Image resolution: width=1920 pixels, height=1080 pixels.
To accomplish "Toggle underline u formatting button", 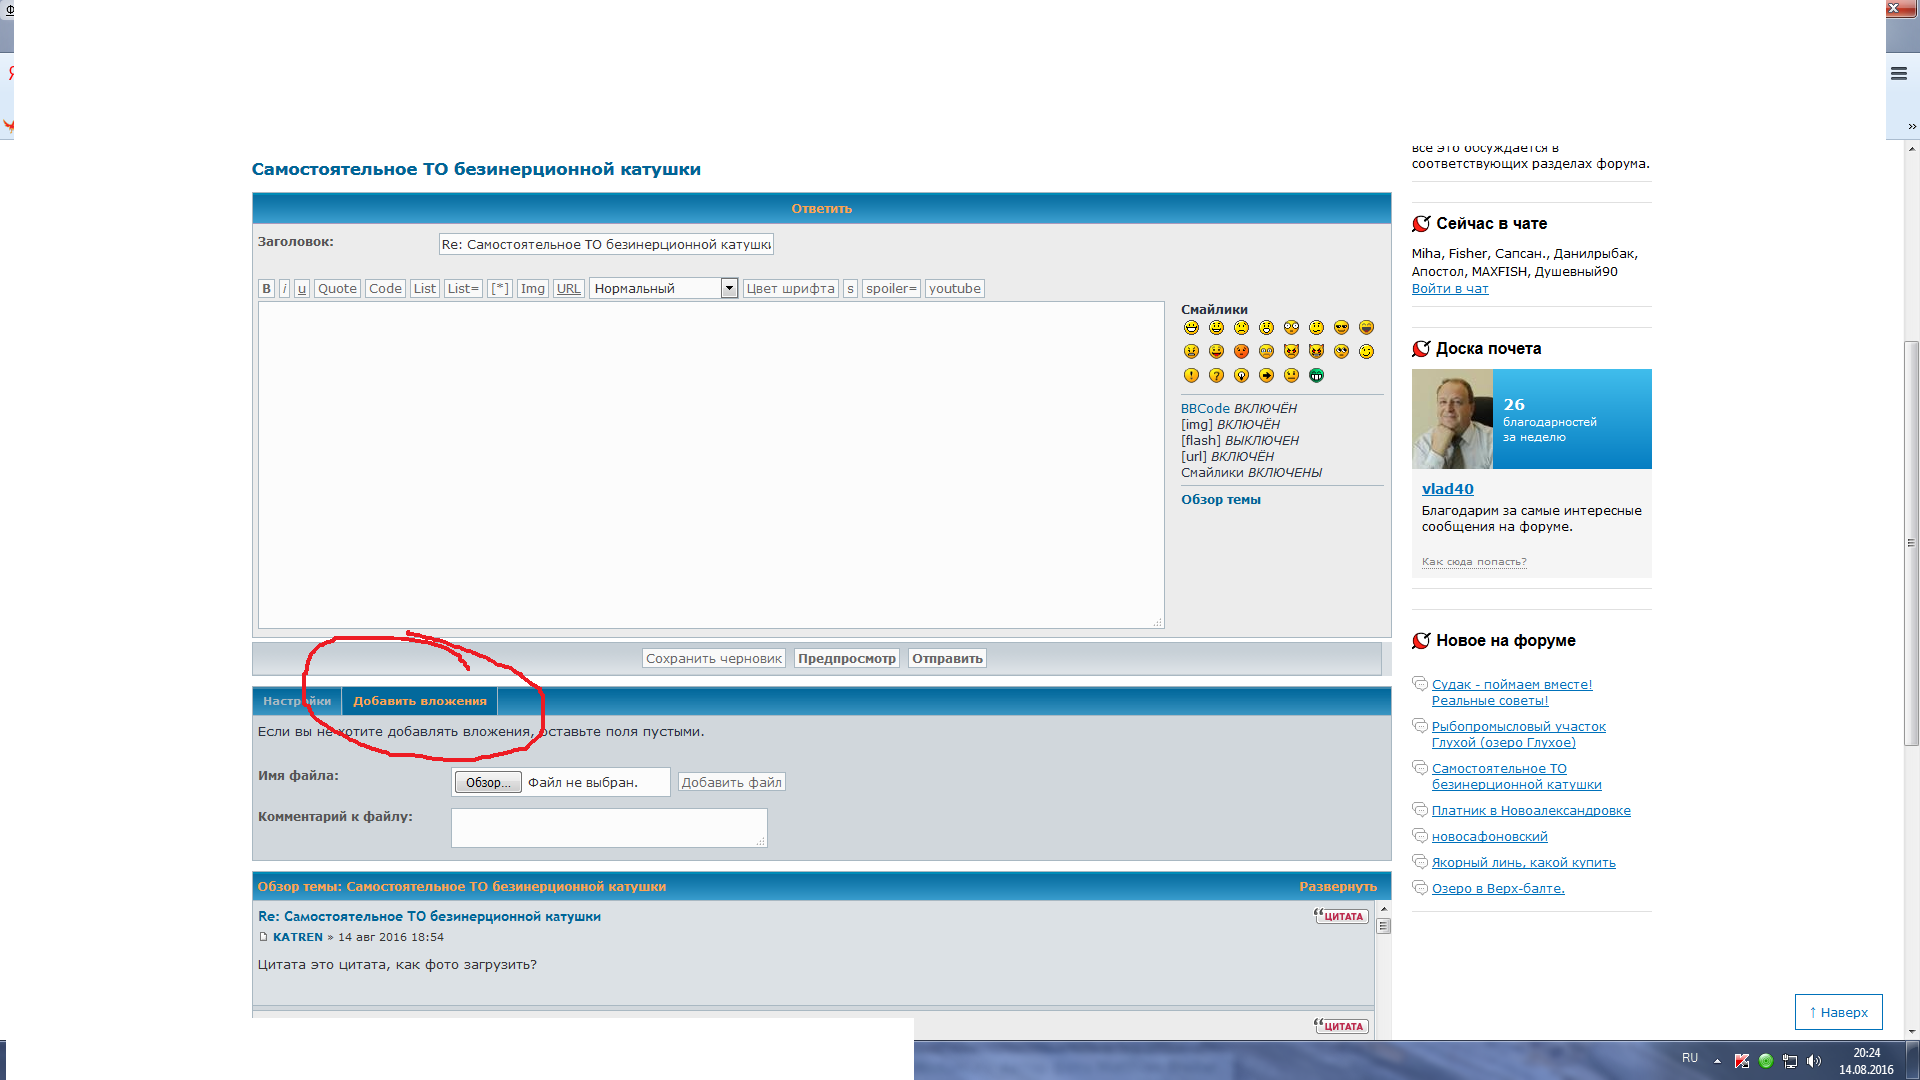I will [301, 289].
